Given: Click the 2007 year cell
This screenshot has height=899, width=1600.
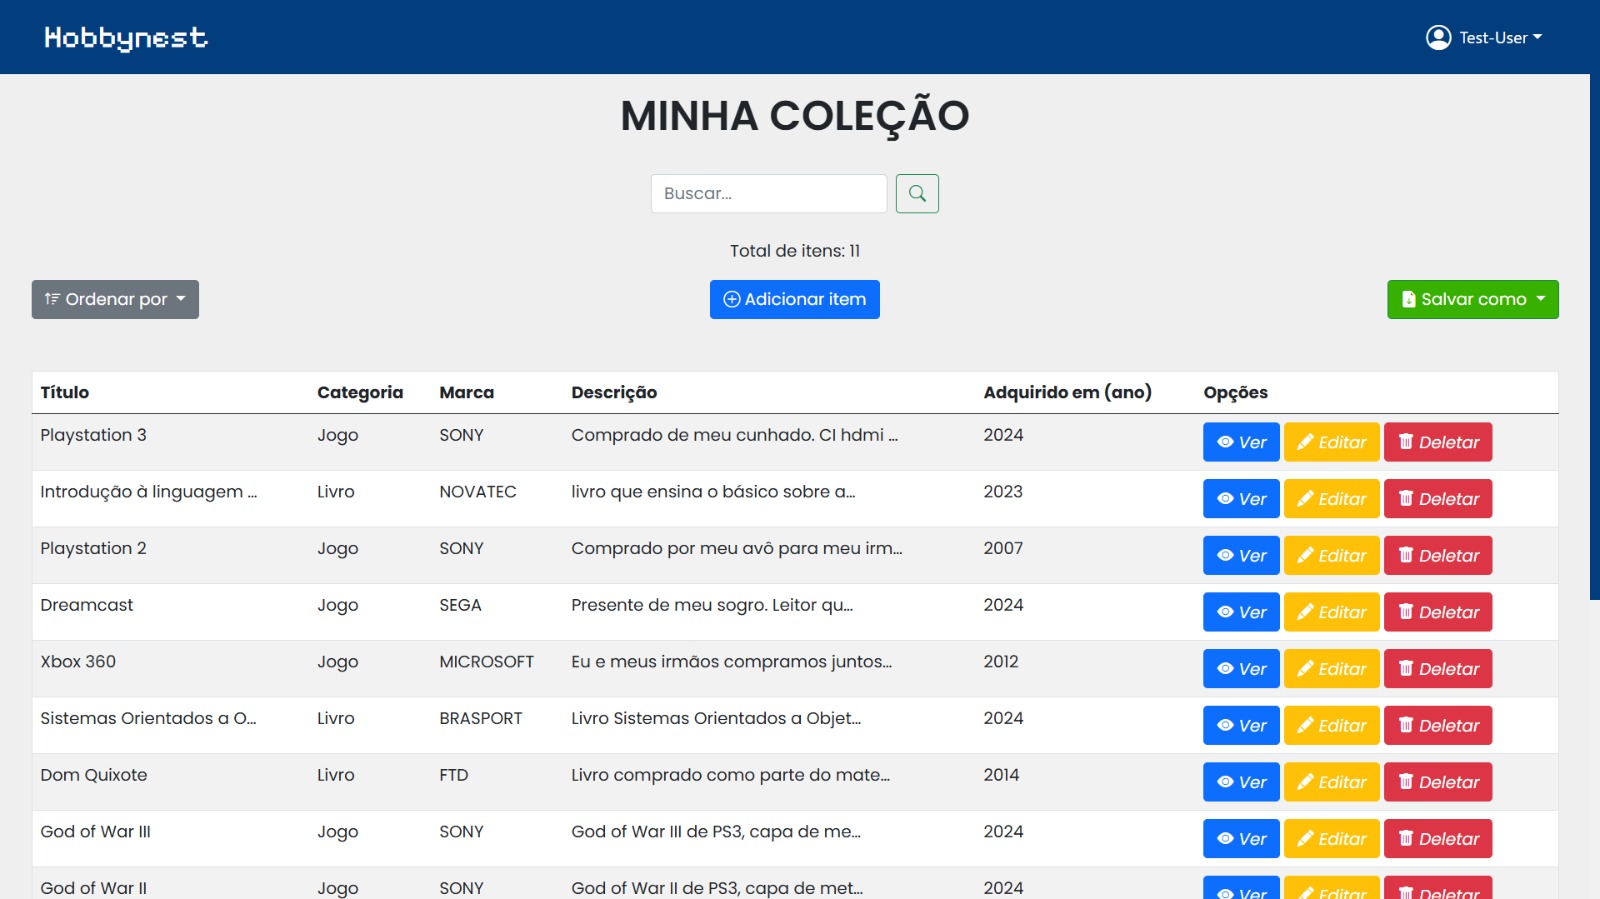Looking at the screenshot, I should click(x=1003, y=548).
